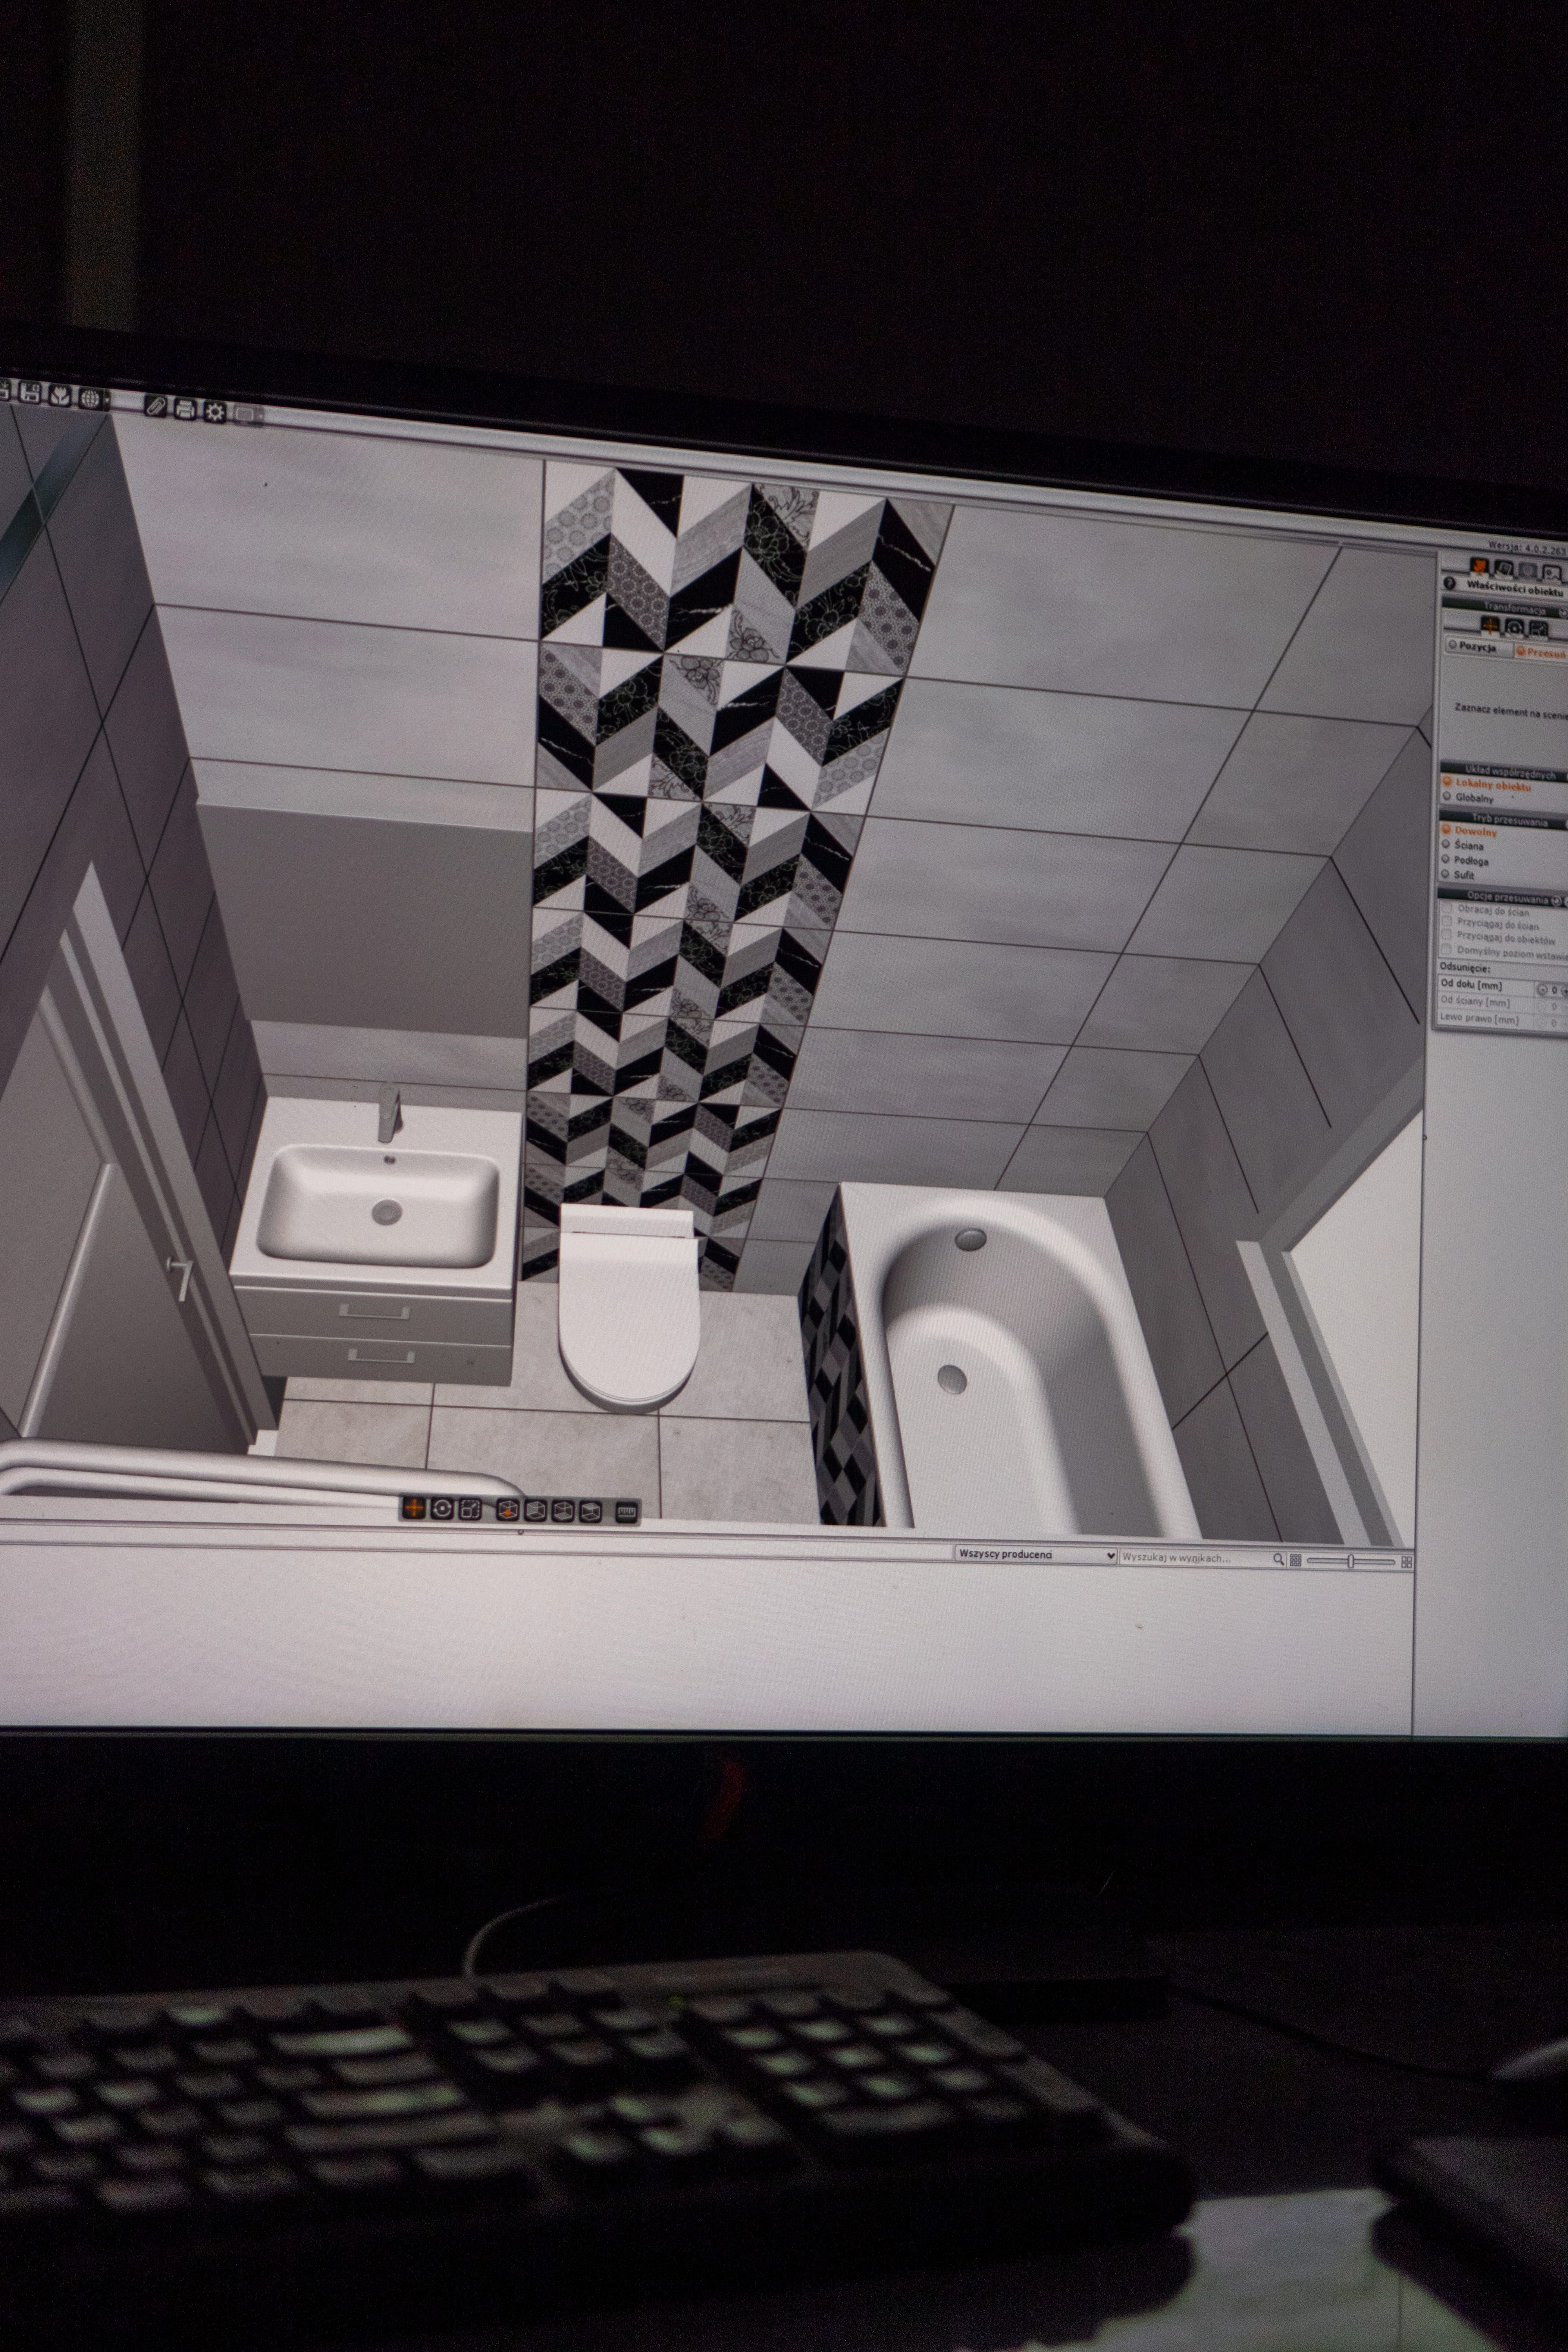Select Dowolny move mode
Image resolution: width=1568 pixels, height=2352 pixels.
click(1470, 831)
